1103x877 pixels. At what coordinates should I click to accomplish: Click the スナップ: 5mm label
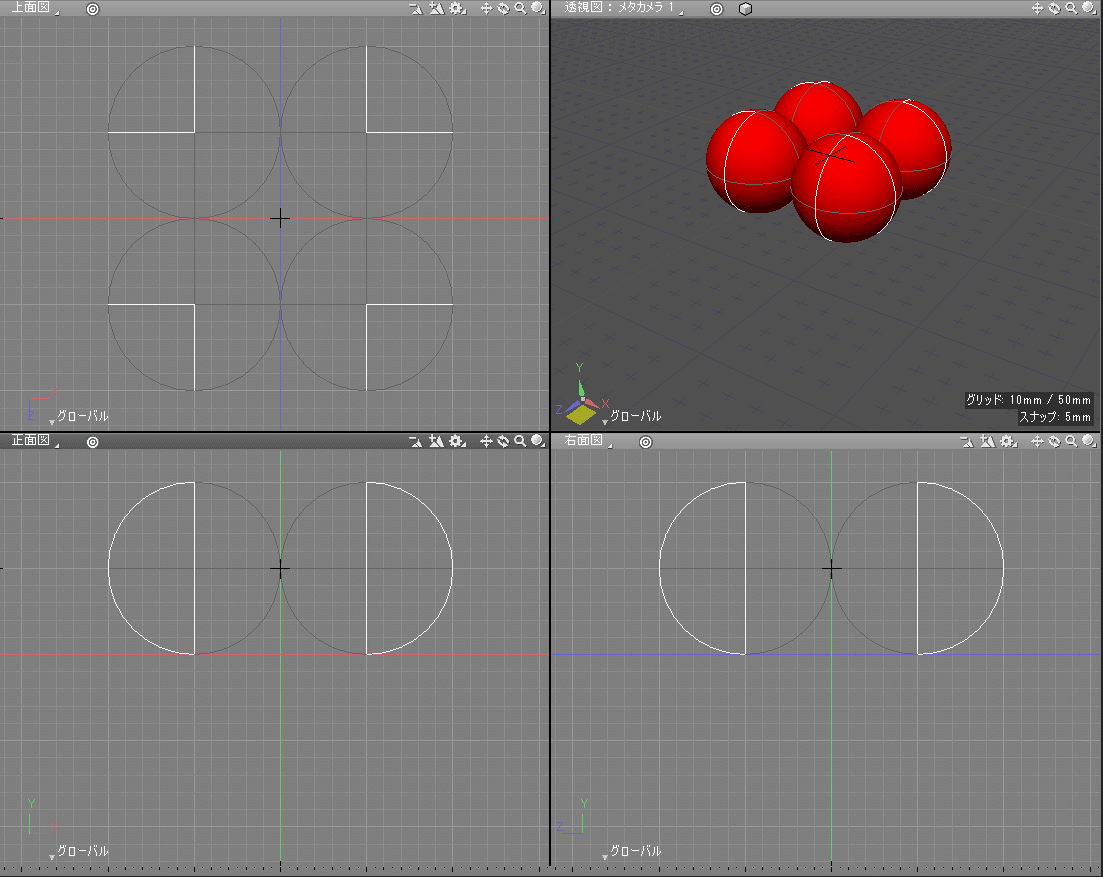1056,417
